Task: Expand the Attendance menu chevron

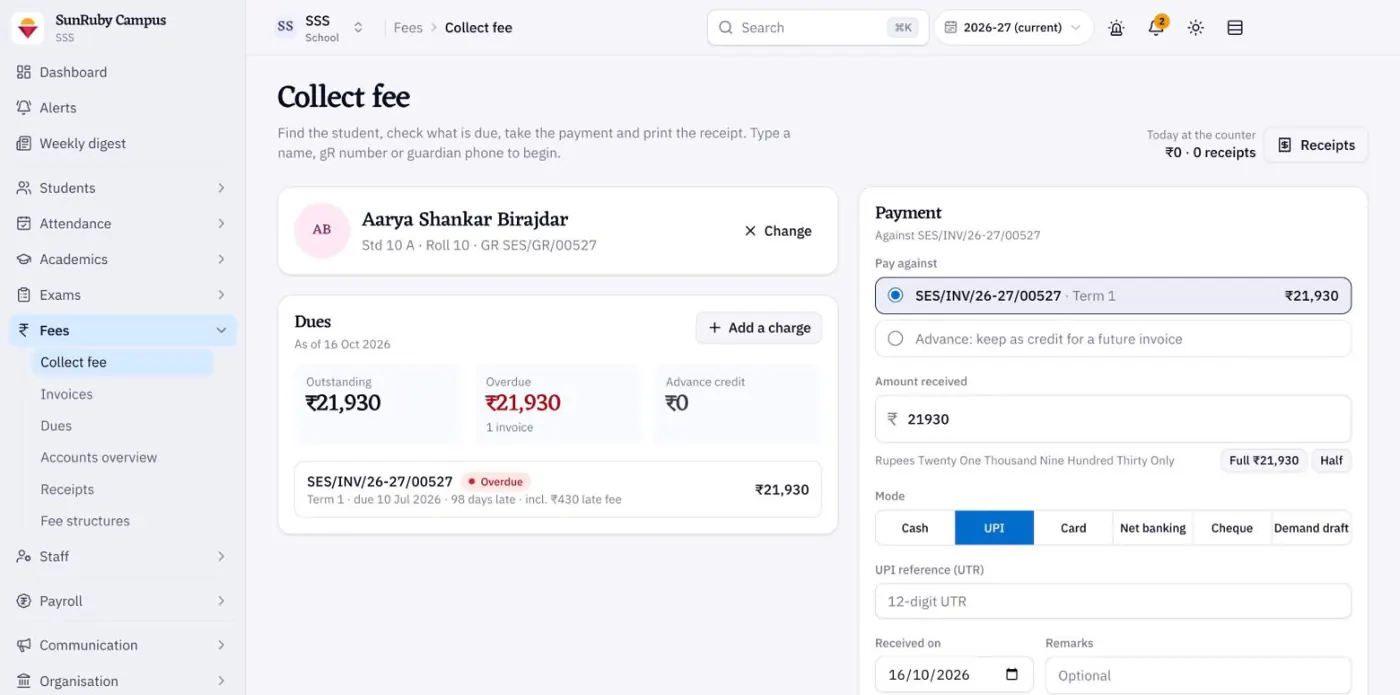Action: click(x=221, y=224)
